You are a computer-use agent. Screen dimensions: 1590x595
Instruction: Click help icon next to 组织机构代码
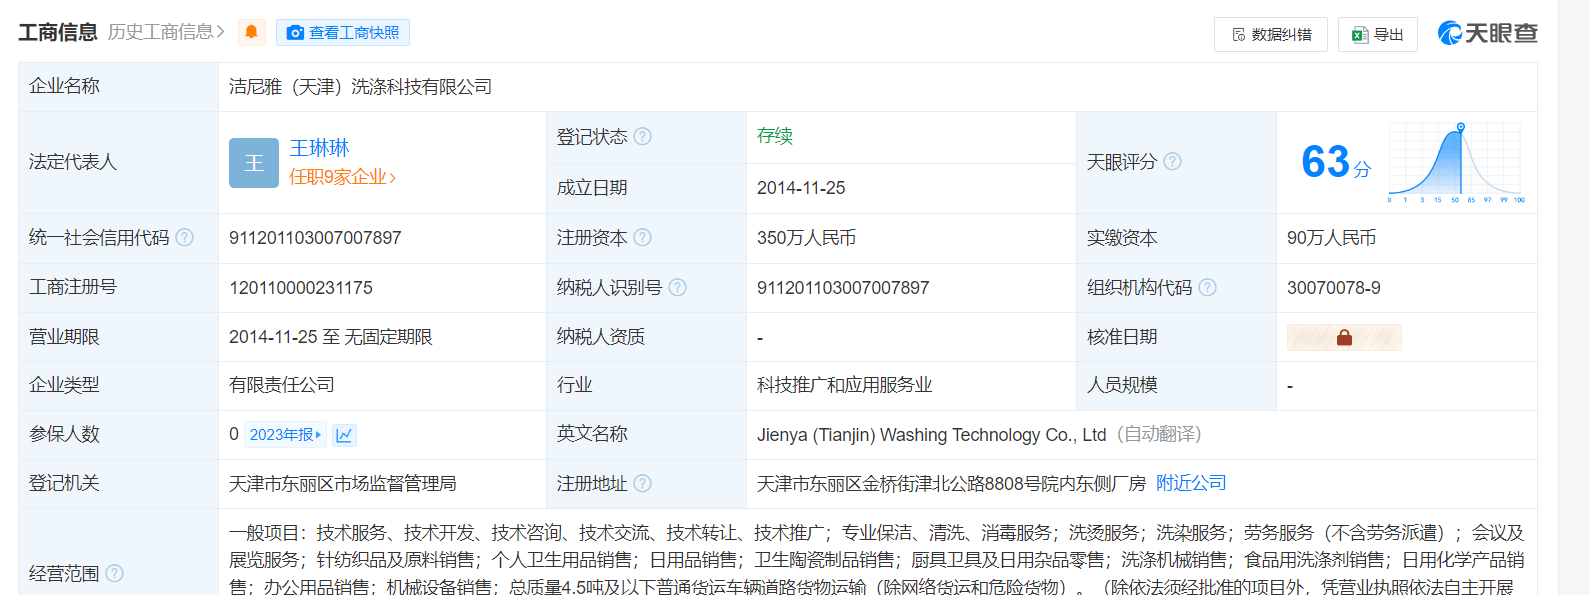click(1208, 287)
